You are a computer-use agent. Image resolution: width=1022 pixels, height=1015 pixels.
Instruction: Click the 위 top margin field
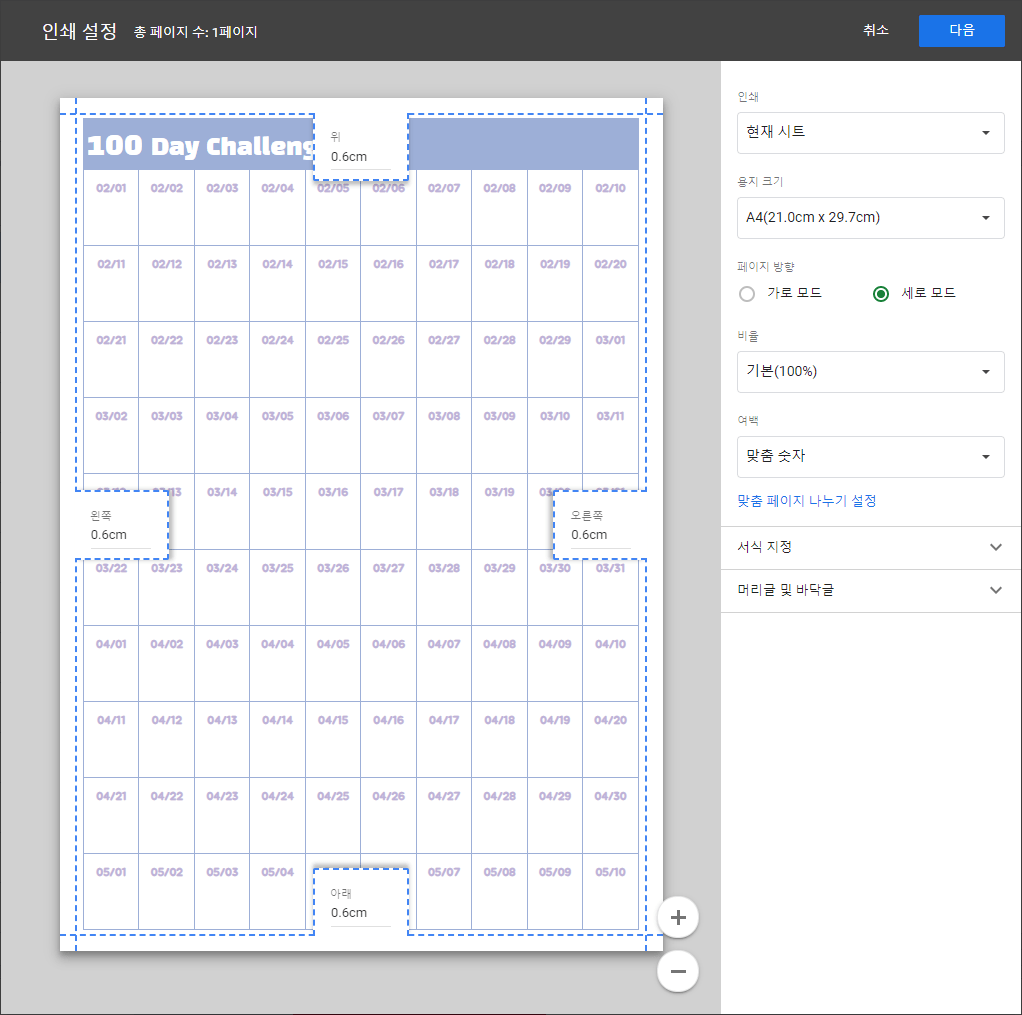pos(360,156)
